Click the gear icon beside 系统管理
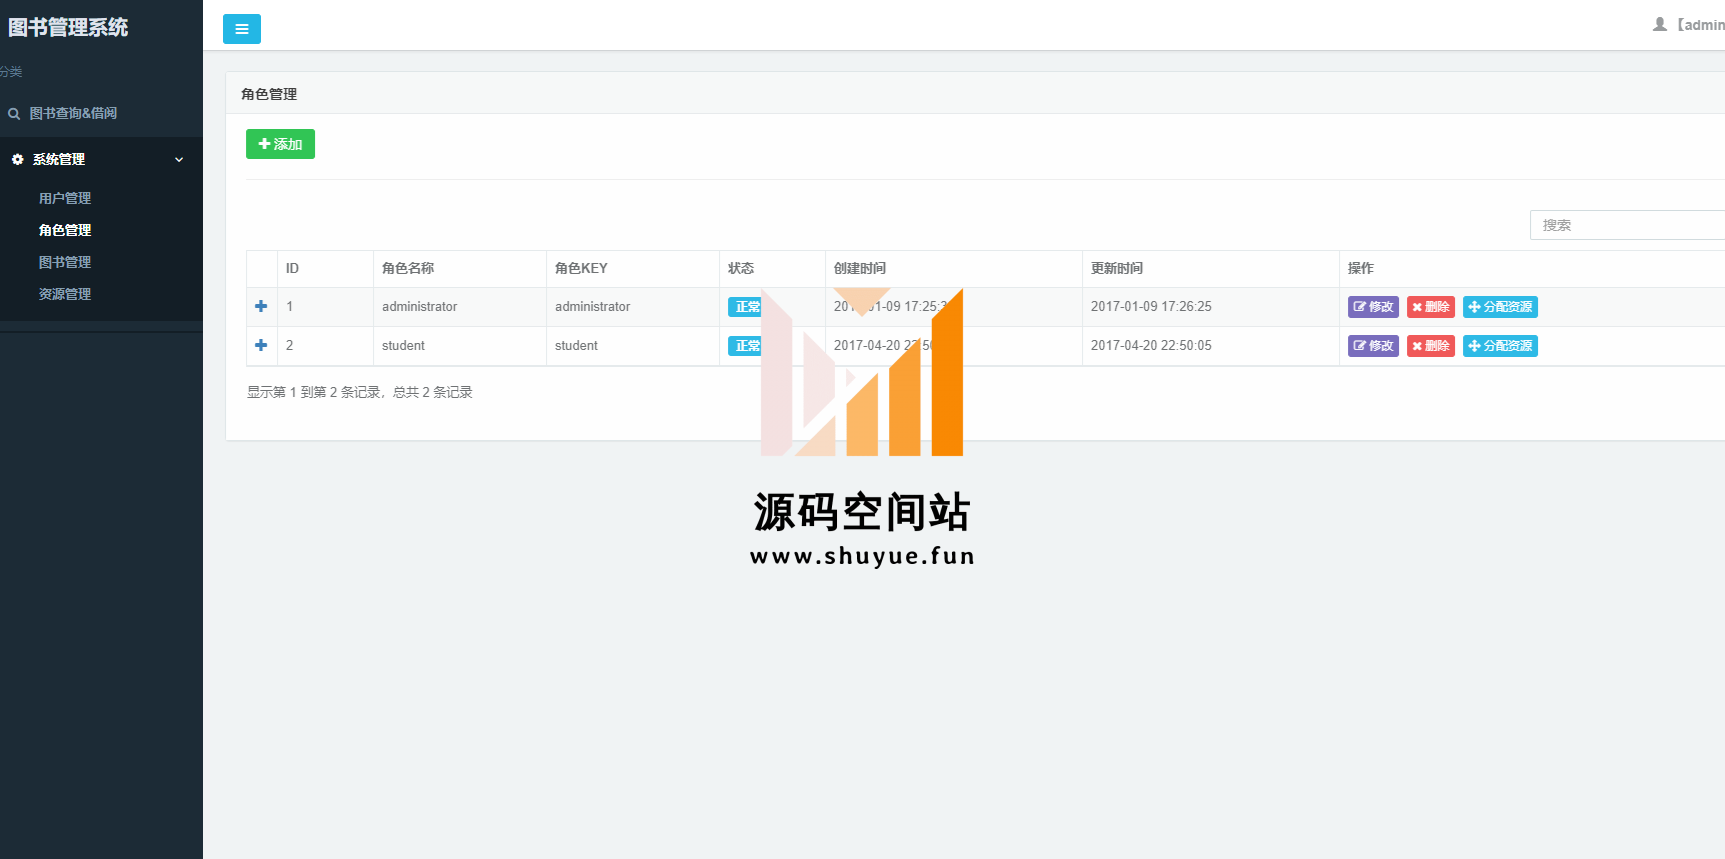The height and width of the screenshot is (859, 1725). [x=17, y=159]
